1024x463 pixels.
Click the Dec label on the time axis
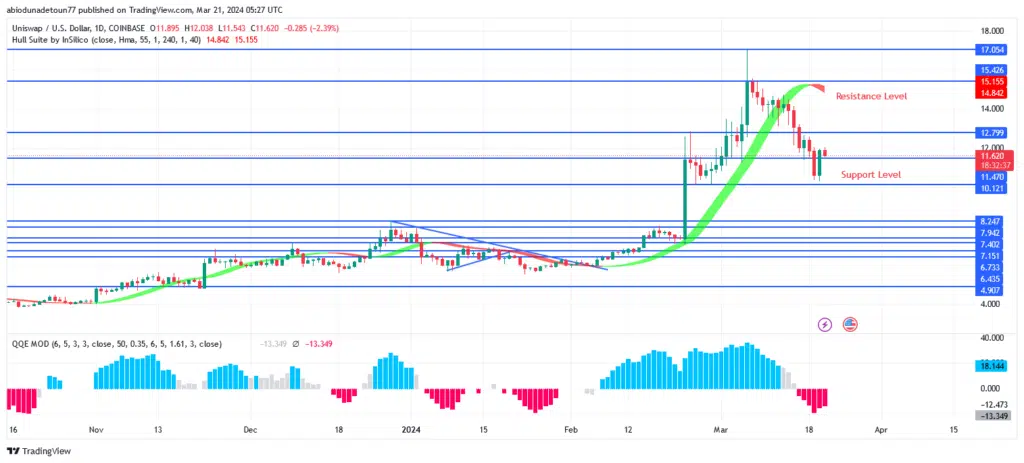pyautogui.click(x=250, y=430)
